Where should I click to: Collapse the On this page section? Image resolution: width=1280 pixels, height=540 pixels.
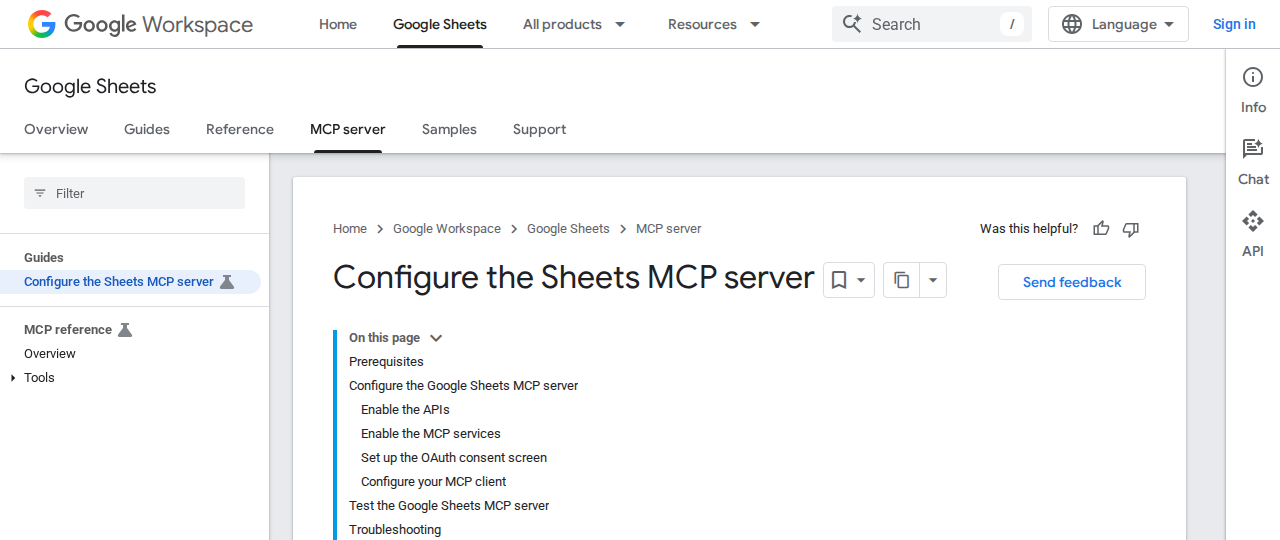pos(436,338)
